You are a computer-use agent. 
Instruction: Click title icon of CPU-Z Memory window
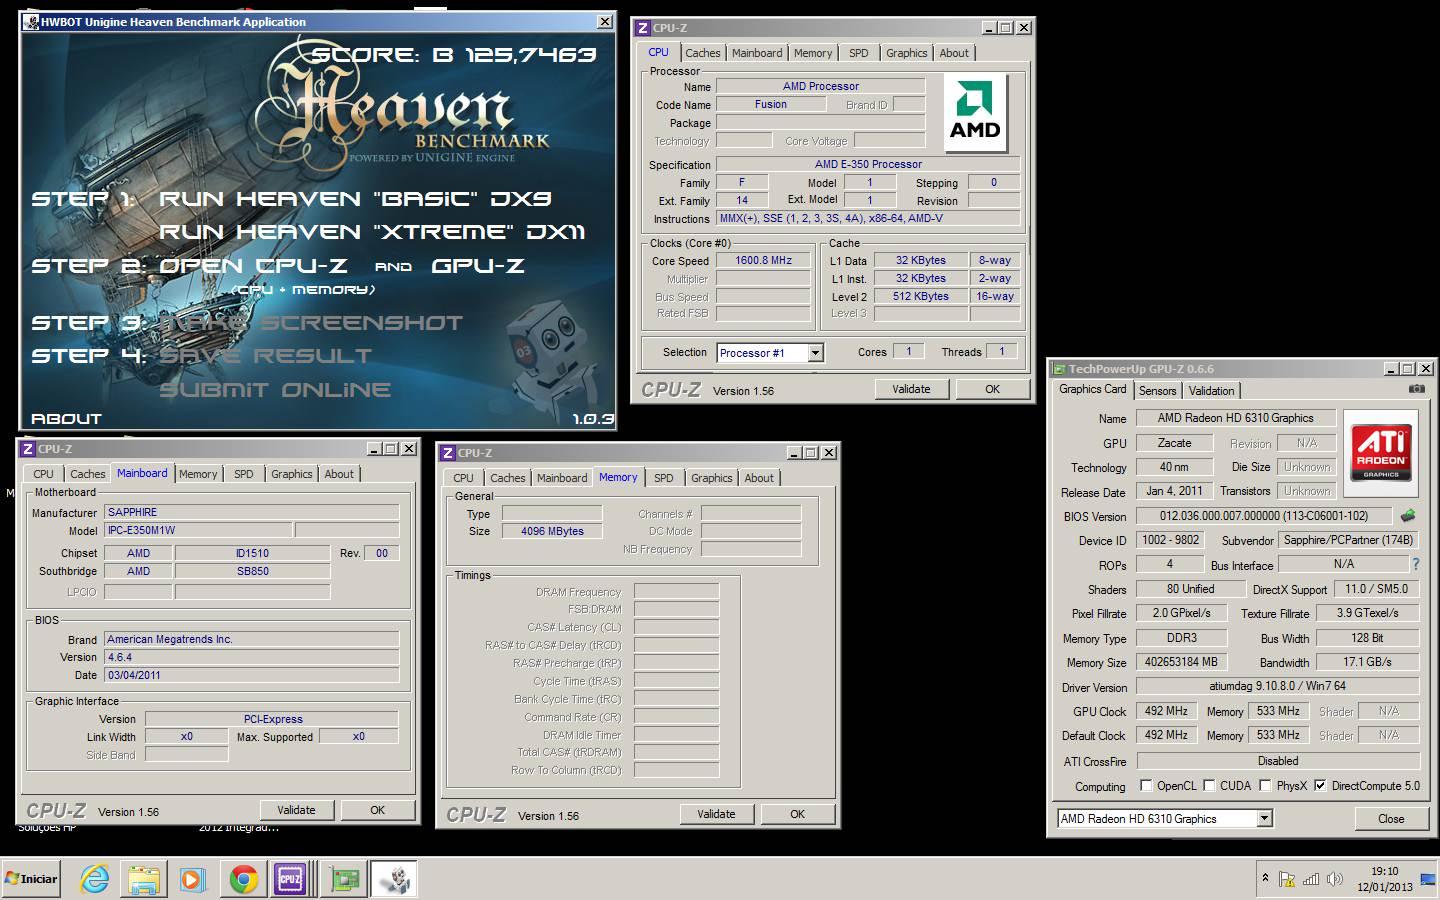pyautogui.click(x=448, y=453)
